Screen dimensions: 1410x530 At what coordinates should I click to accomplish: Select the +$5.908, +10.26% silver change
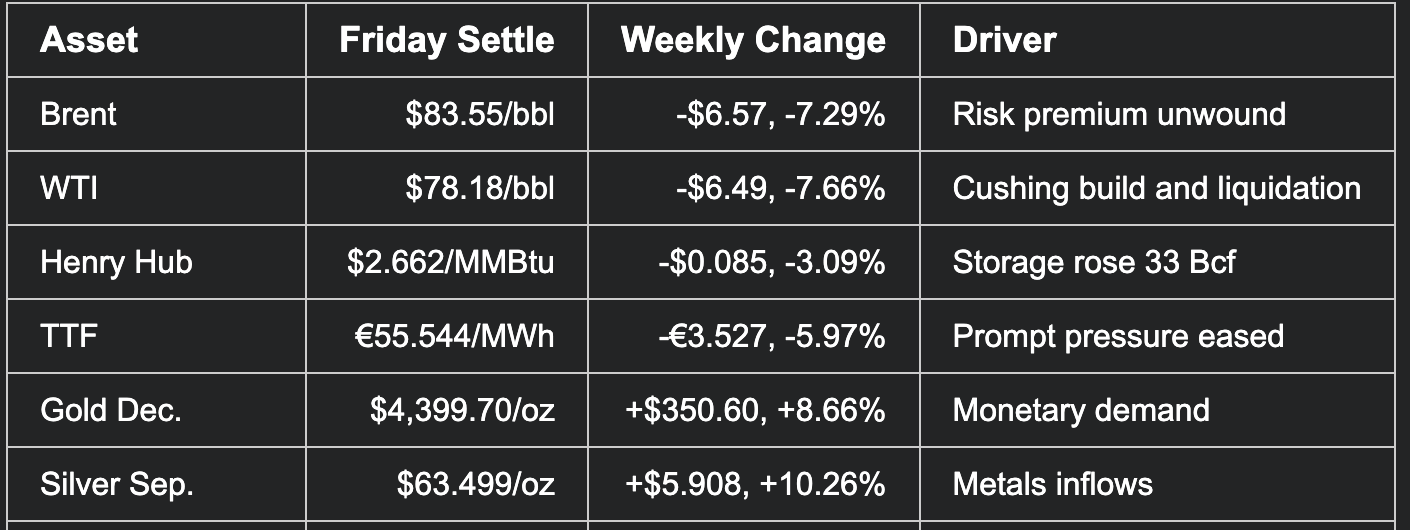[x=755, y=484]
